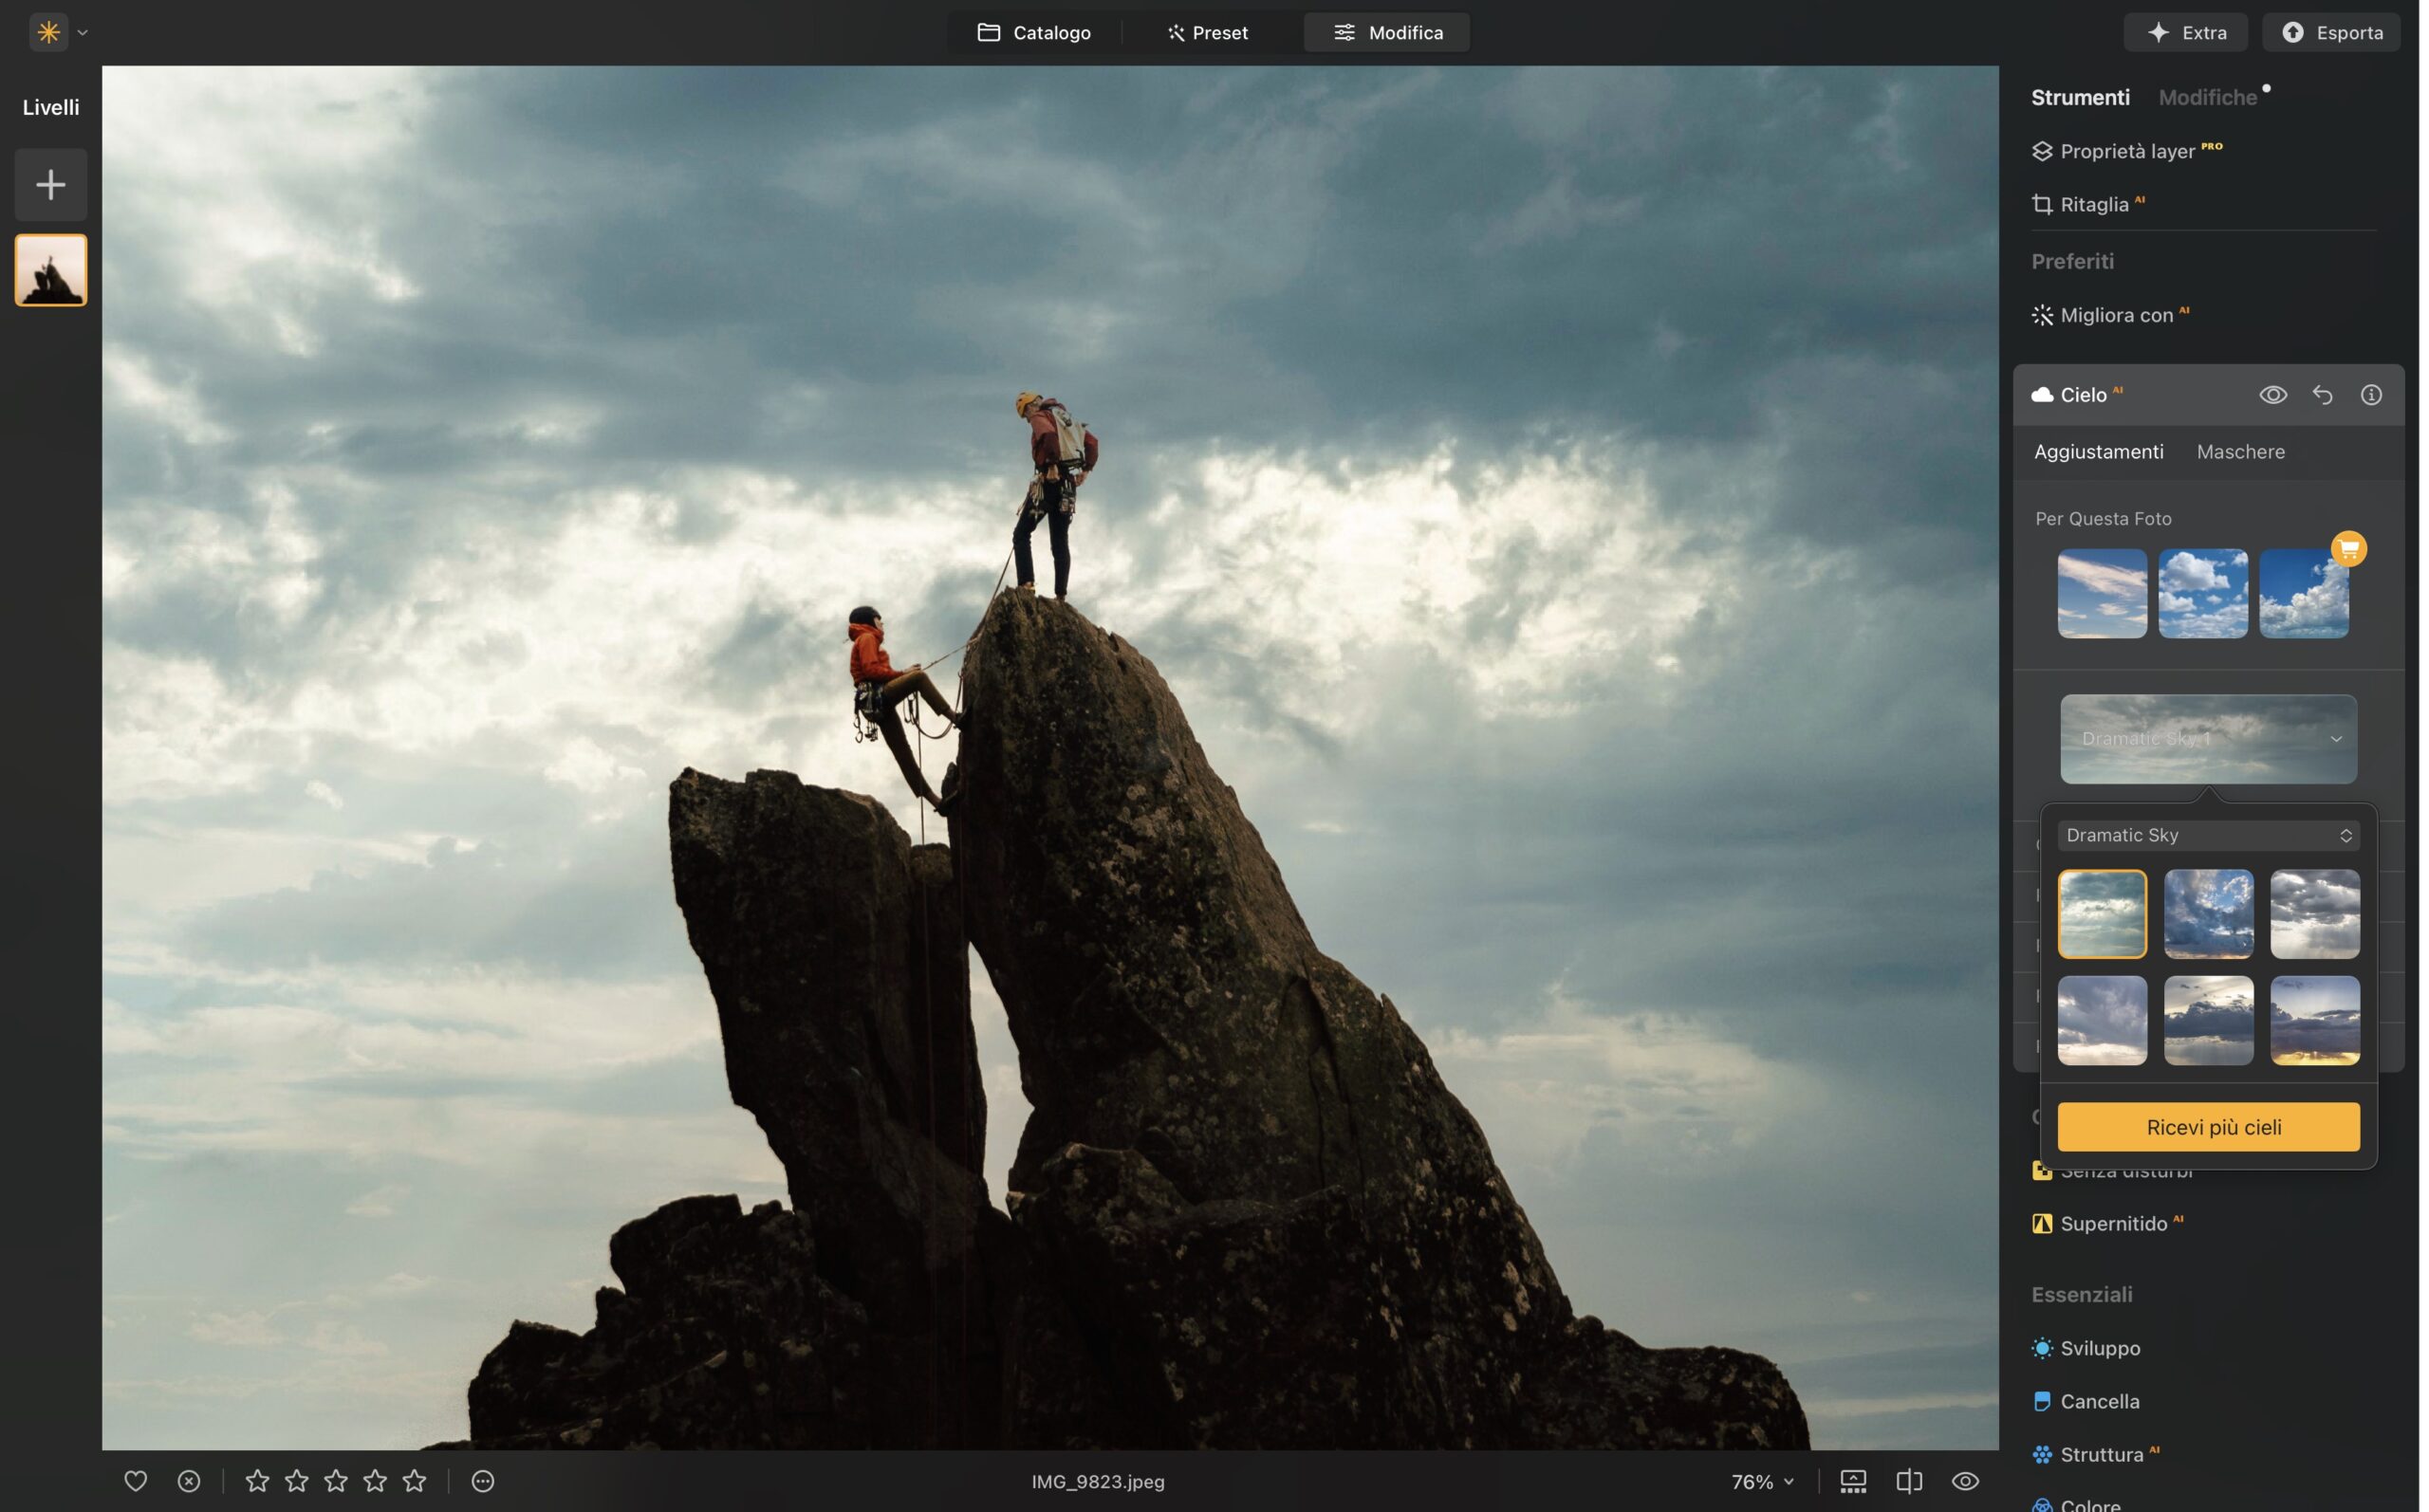Toggle the Cielo tool visibility eye
This screenshot has height=1512, width=2429.
coord(2272,395)
